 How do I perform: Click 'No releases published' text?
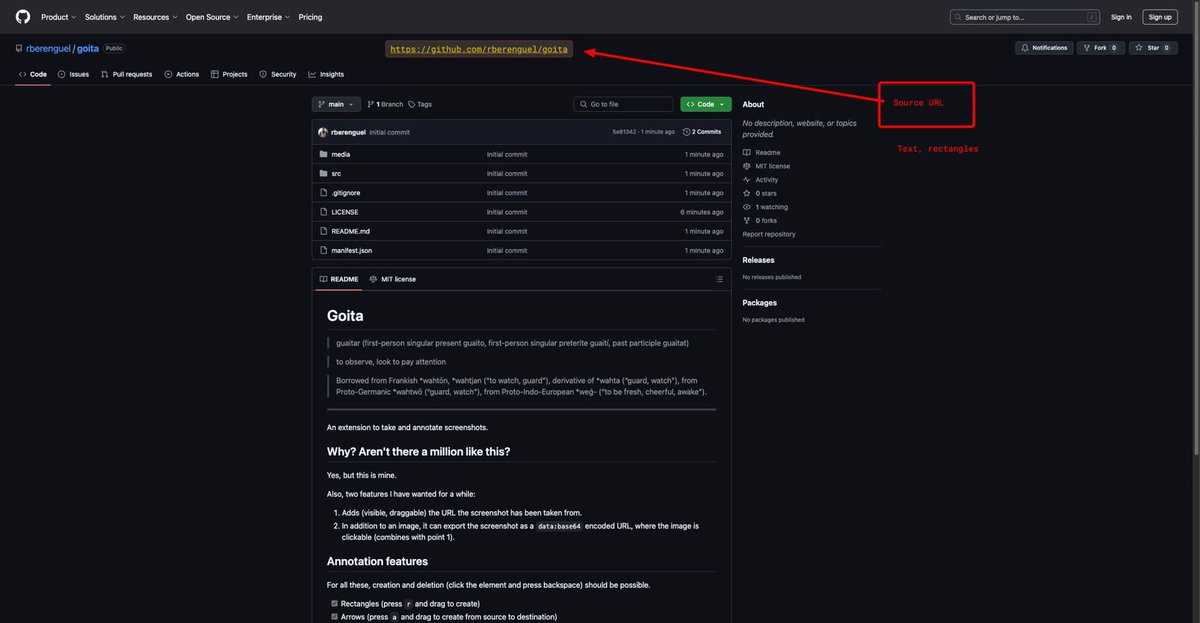coord(772,277)
